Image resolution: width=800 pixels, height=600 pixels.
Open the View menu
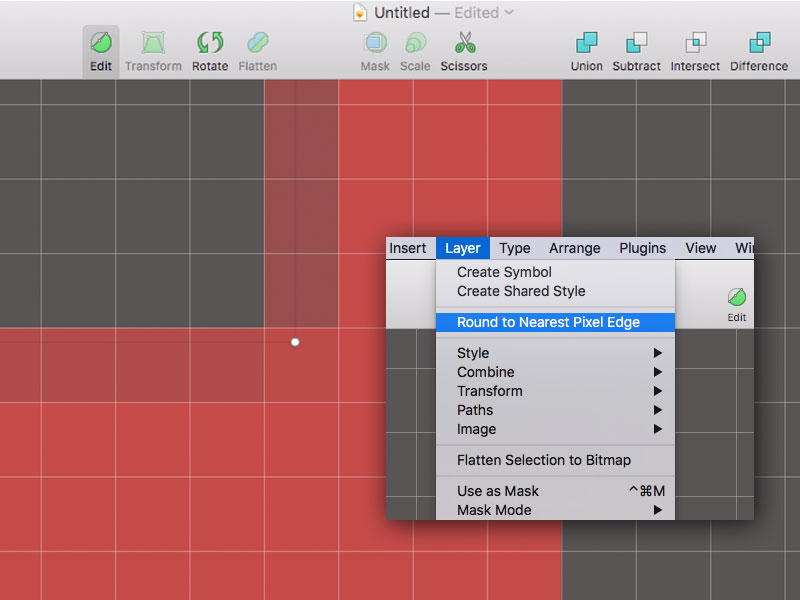[701, 248]
